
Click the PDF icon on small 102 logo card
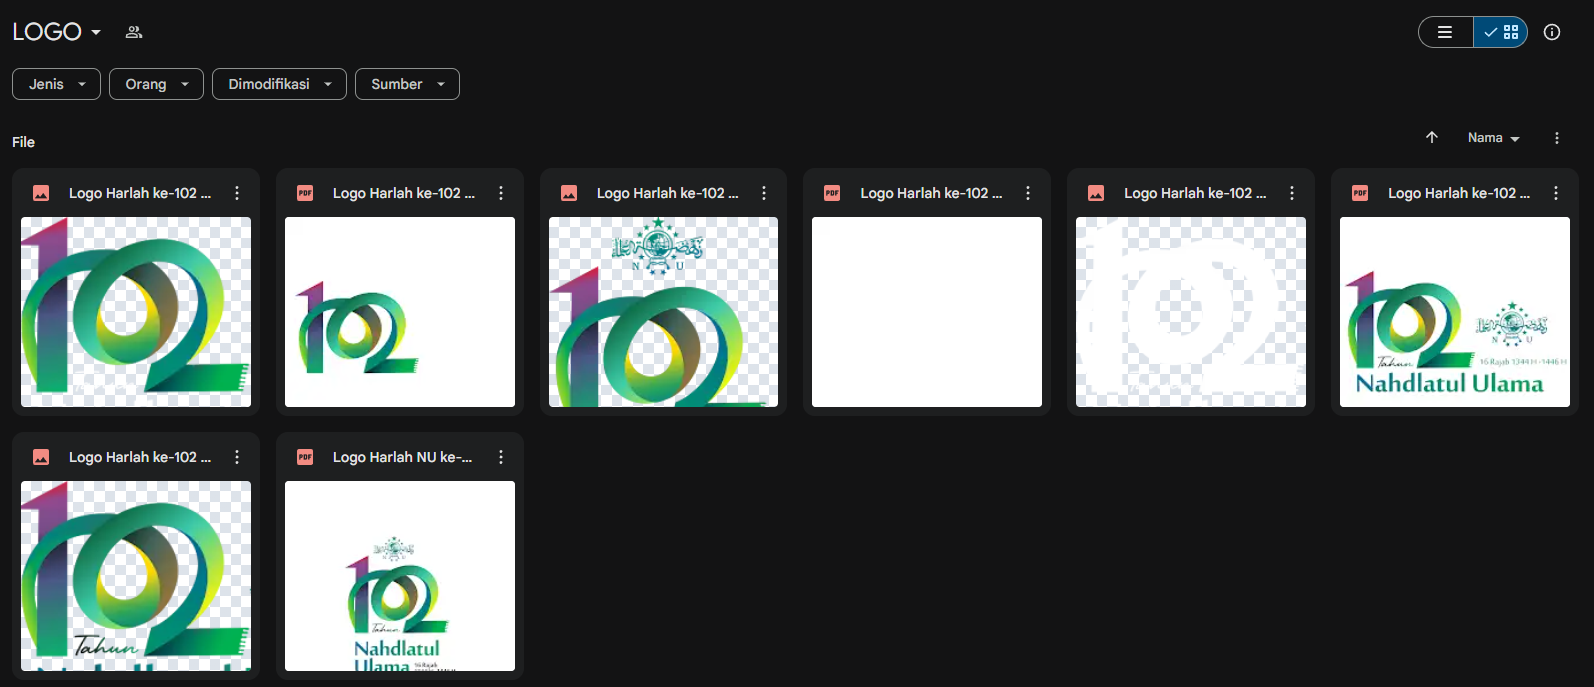pyautogui.click(x=305, y=193)
